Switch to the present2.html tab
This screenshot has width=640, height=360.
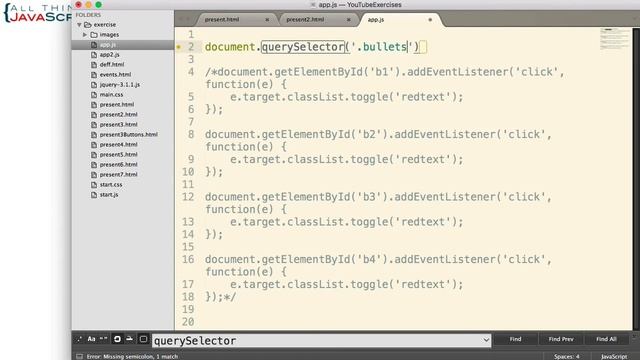click(305, 20)
